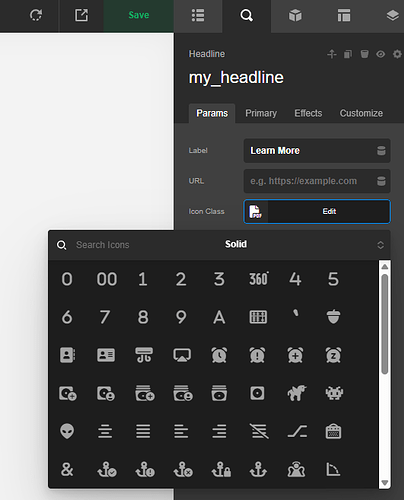Choose the align center icon

(105, 431)
